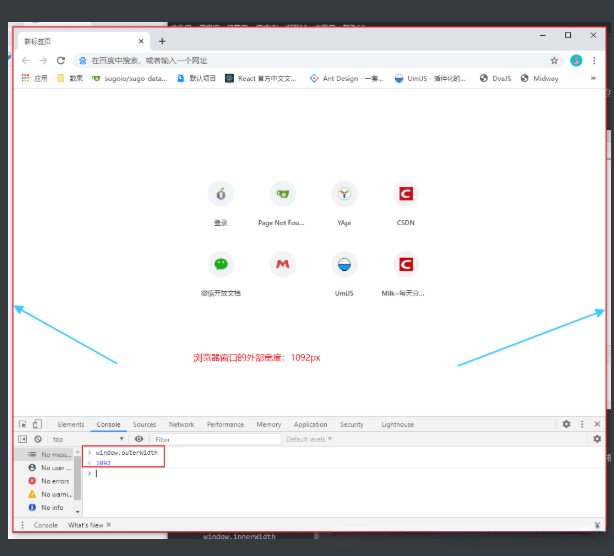Click the window.outerWidth console entry

tap(126, 452)
